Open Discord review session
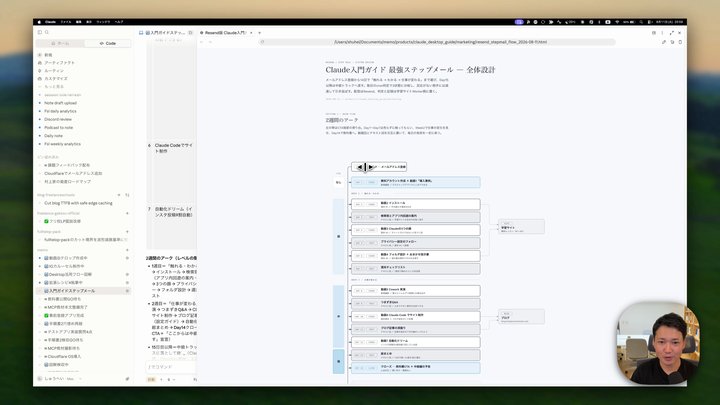The width and height of the screenshot is (720, 405). [x=58, y=119]
